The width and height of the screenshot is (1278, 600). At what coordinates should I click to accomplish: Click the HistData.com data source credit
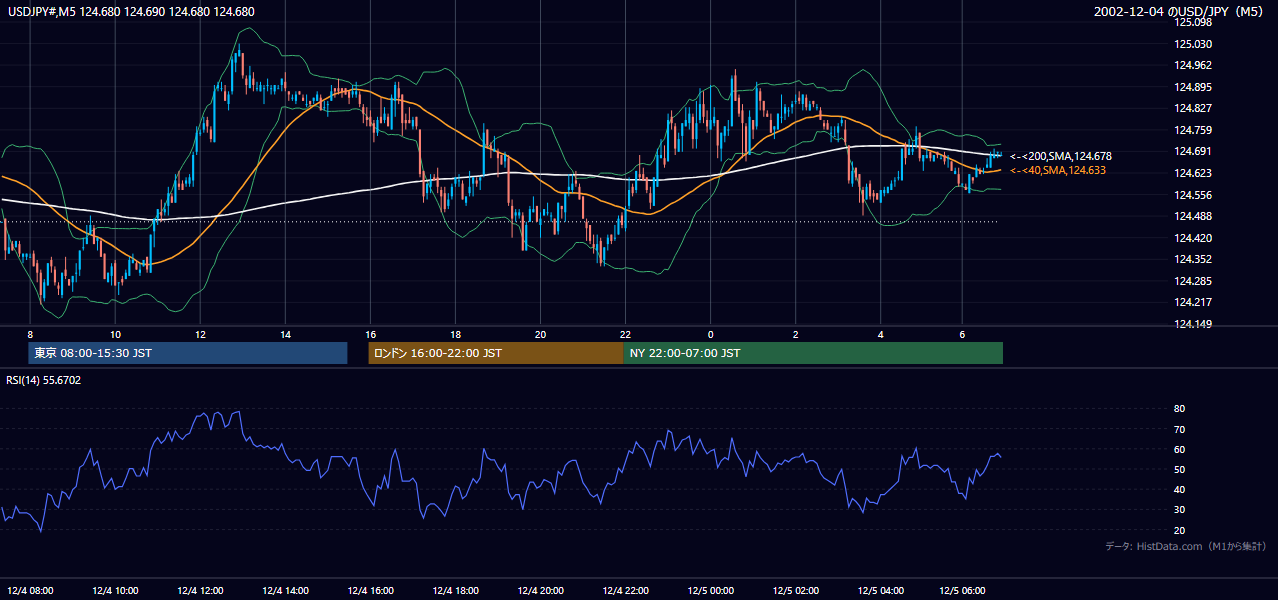coord(1186,546)
